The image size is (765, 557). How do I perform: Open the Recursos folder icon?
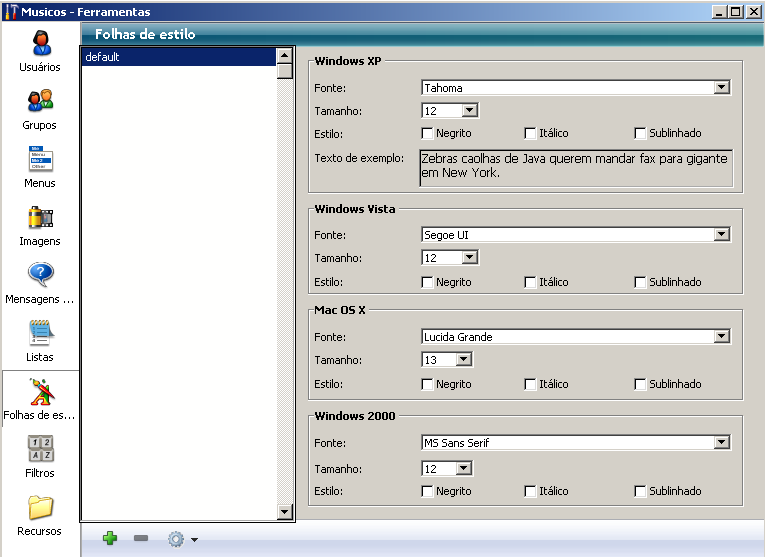40,507
